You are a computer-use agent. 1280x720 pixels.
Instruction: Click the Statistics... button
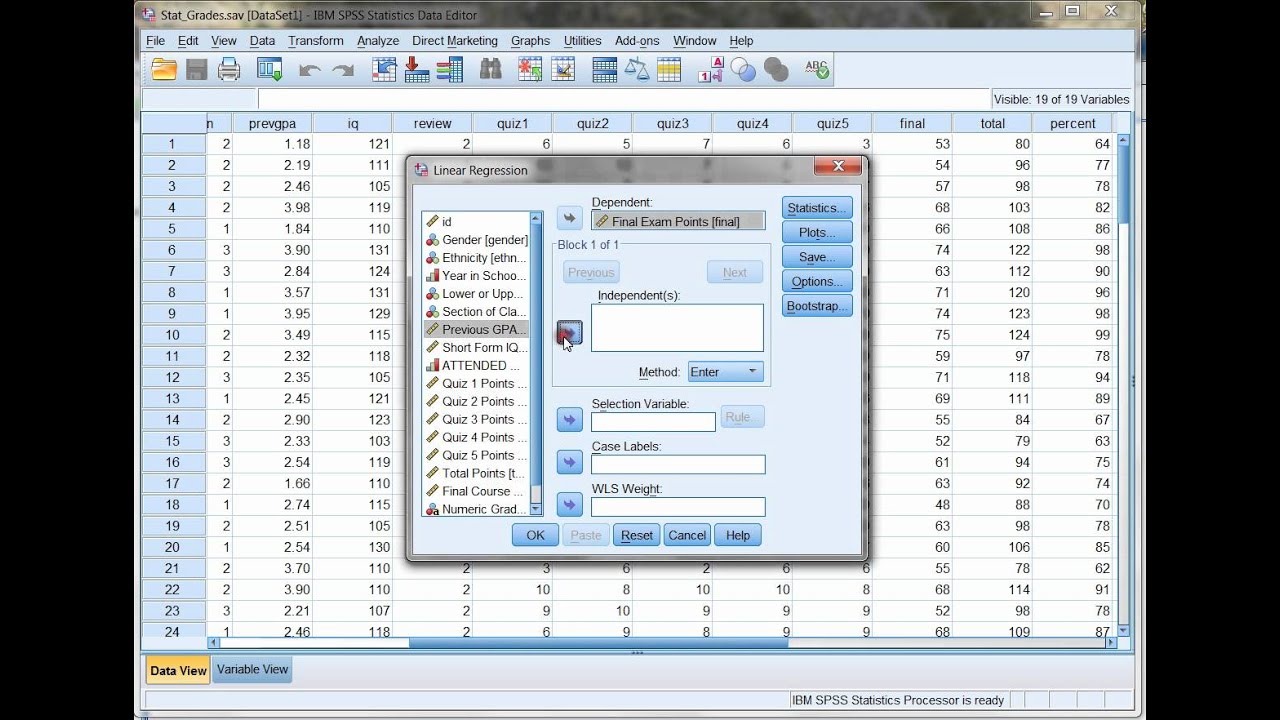817,208
